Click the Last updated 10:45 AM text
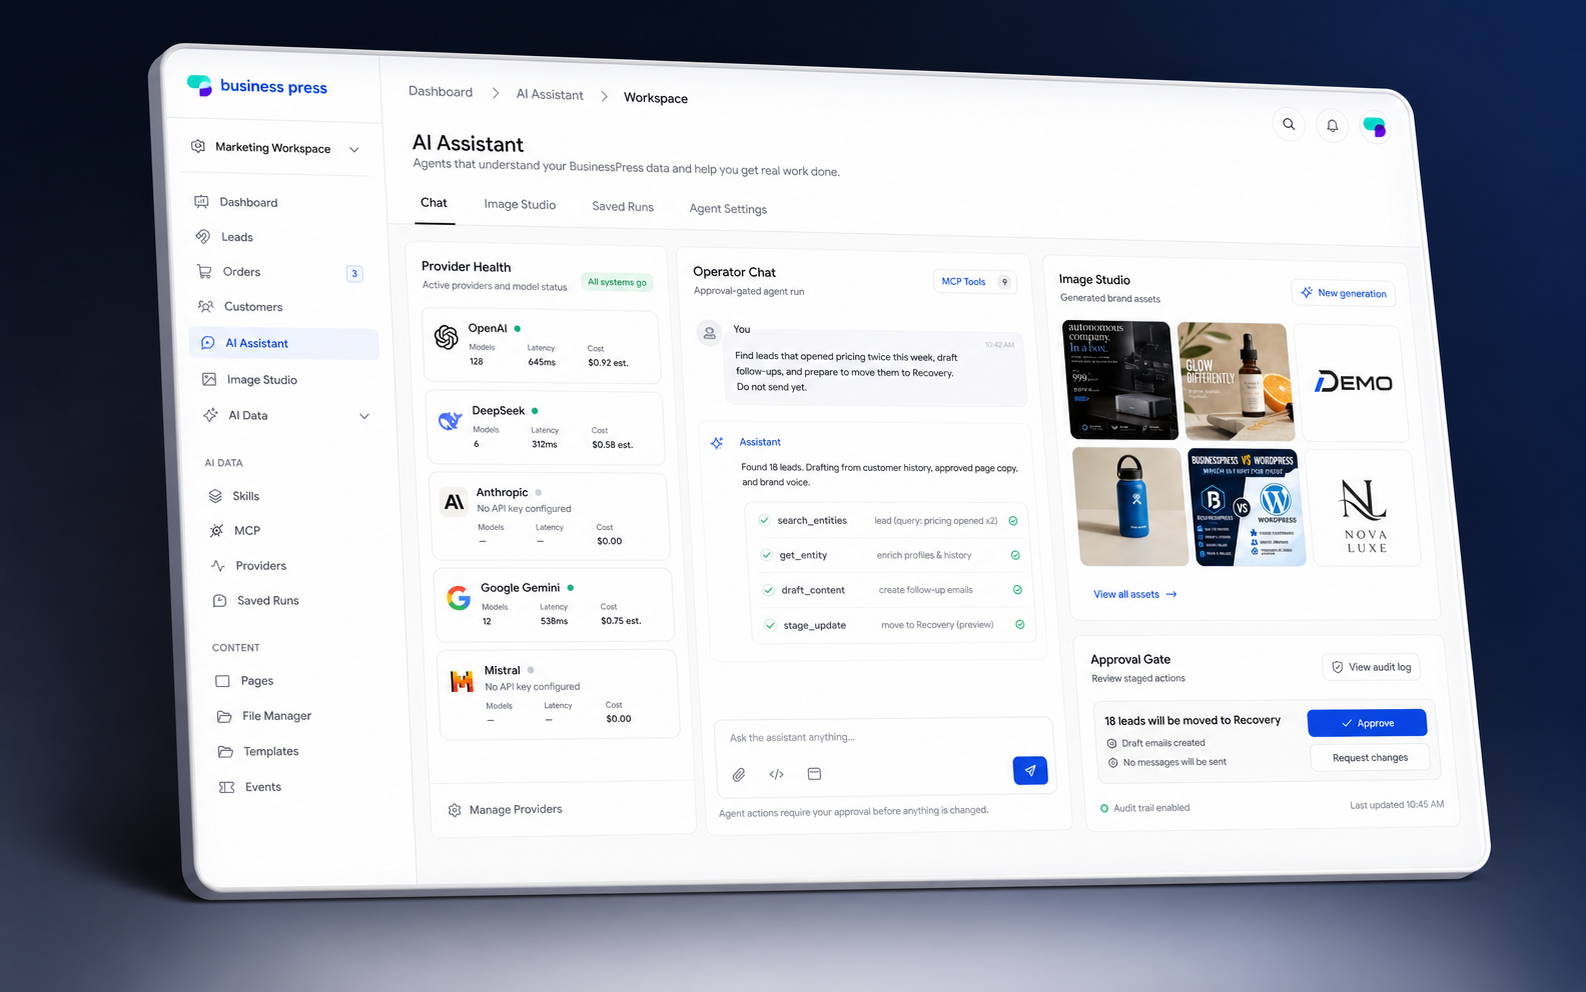 point(1397,804)
